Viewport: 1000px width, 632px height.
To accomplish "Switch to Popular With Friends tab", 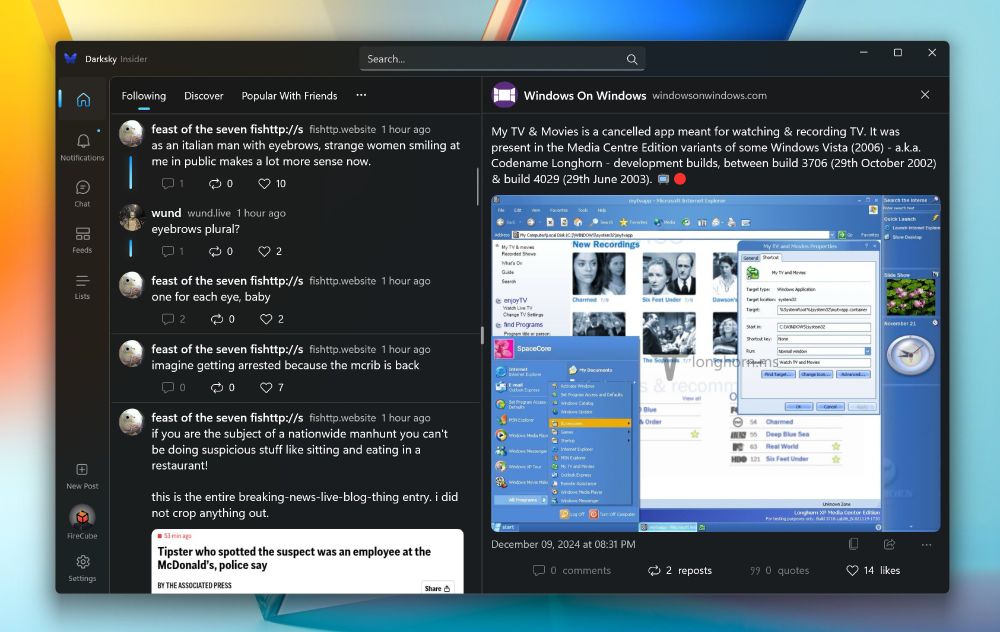I will pos(289,96).
